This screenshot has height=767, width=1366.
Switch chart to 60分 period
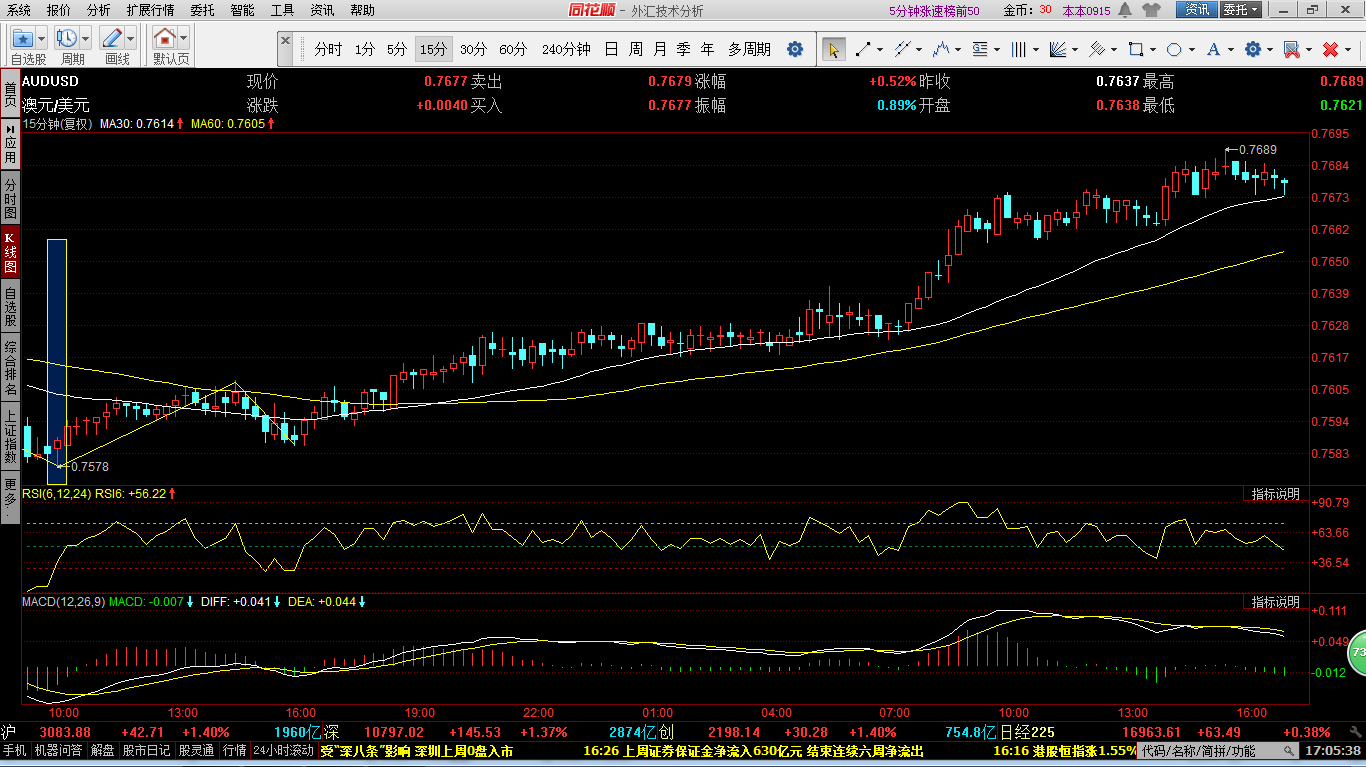tap(513, 49)
